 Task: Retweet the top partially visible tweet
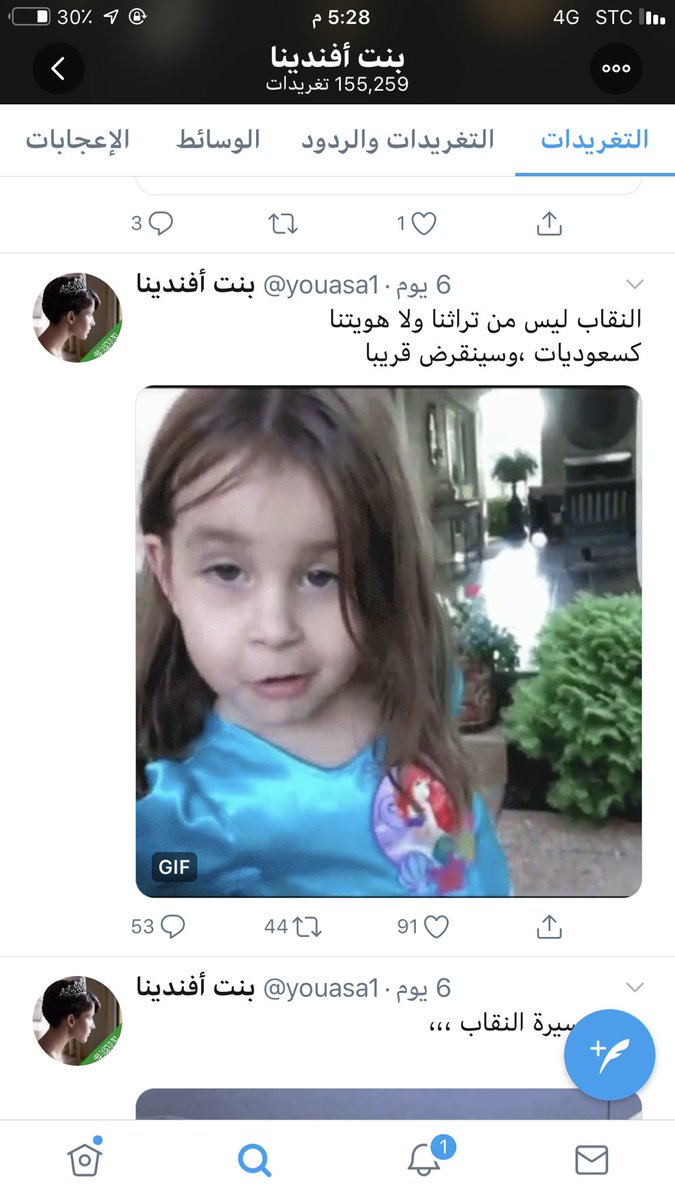click(284, 224)
